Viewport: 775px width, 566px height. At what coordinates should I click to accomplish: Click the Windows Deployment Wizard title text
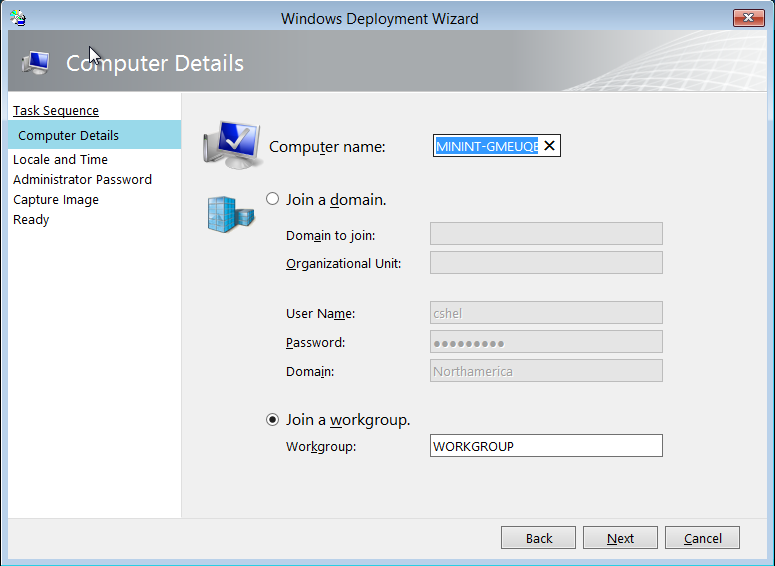(380, 19)
